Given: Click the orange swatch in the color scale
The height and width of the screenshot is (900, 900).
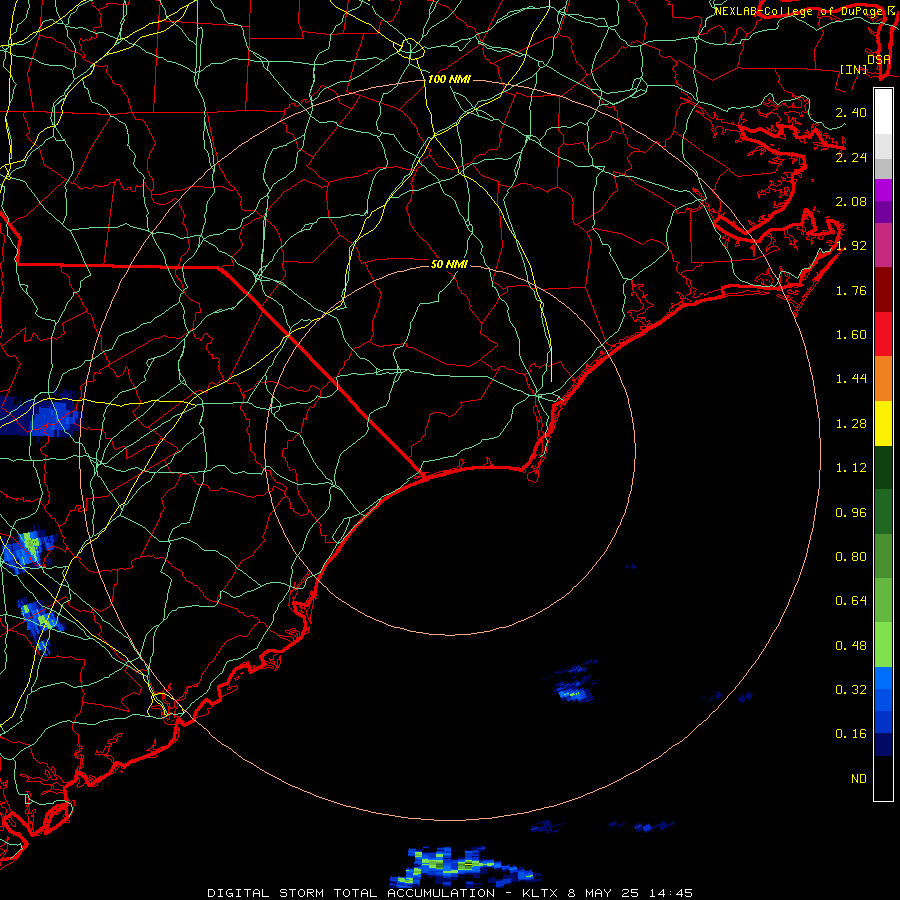Looking at the screenshot, I should (883, 379).
